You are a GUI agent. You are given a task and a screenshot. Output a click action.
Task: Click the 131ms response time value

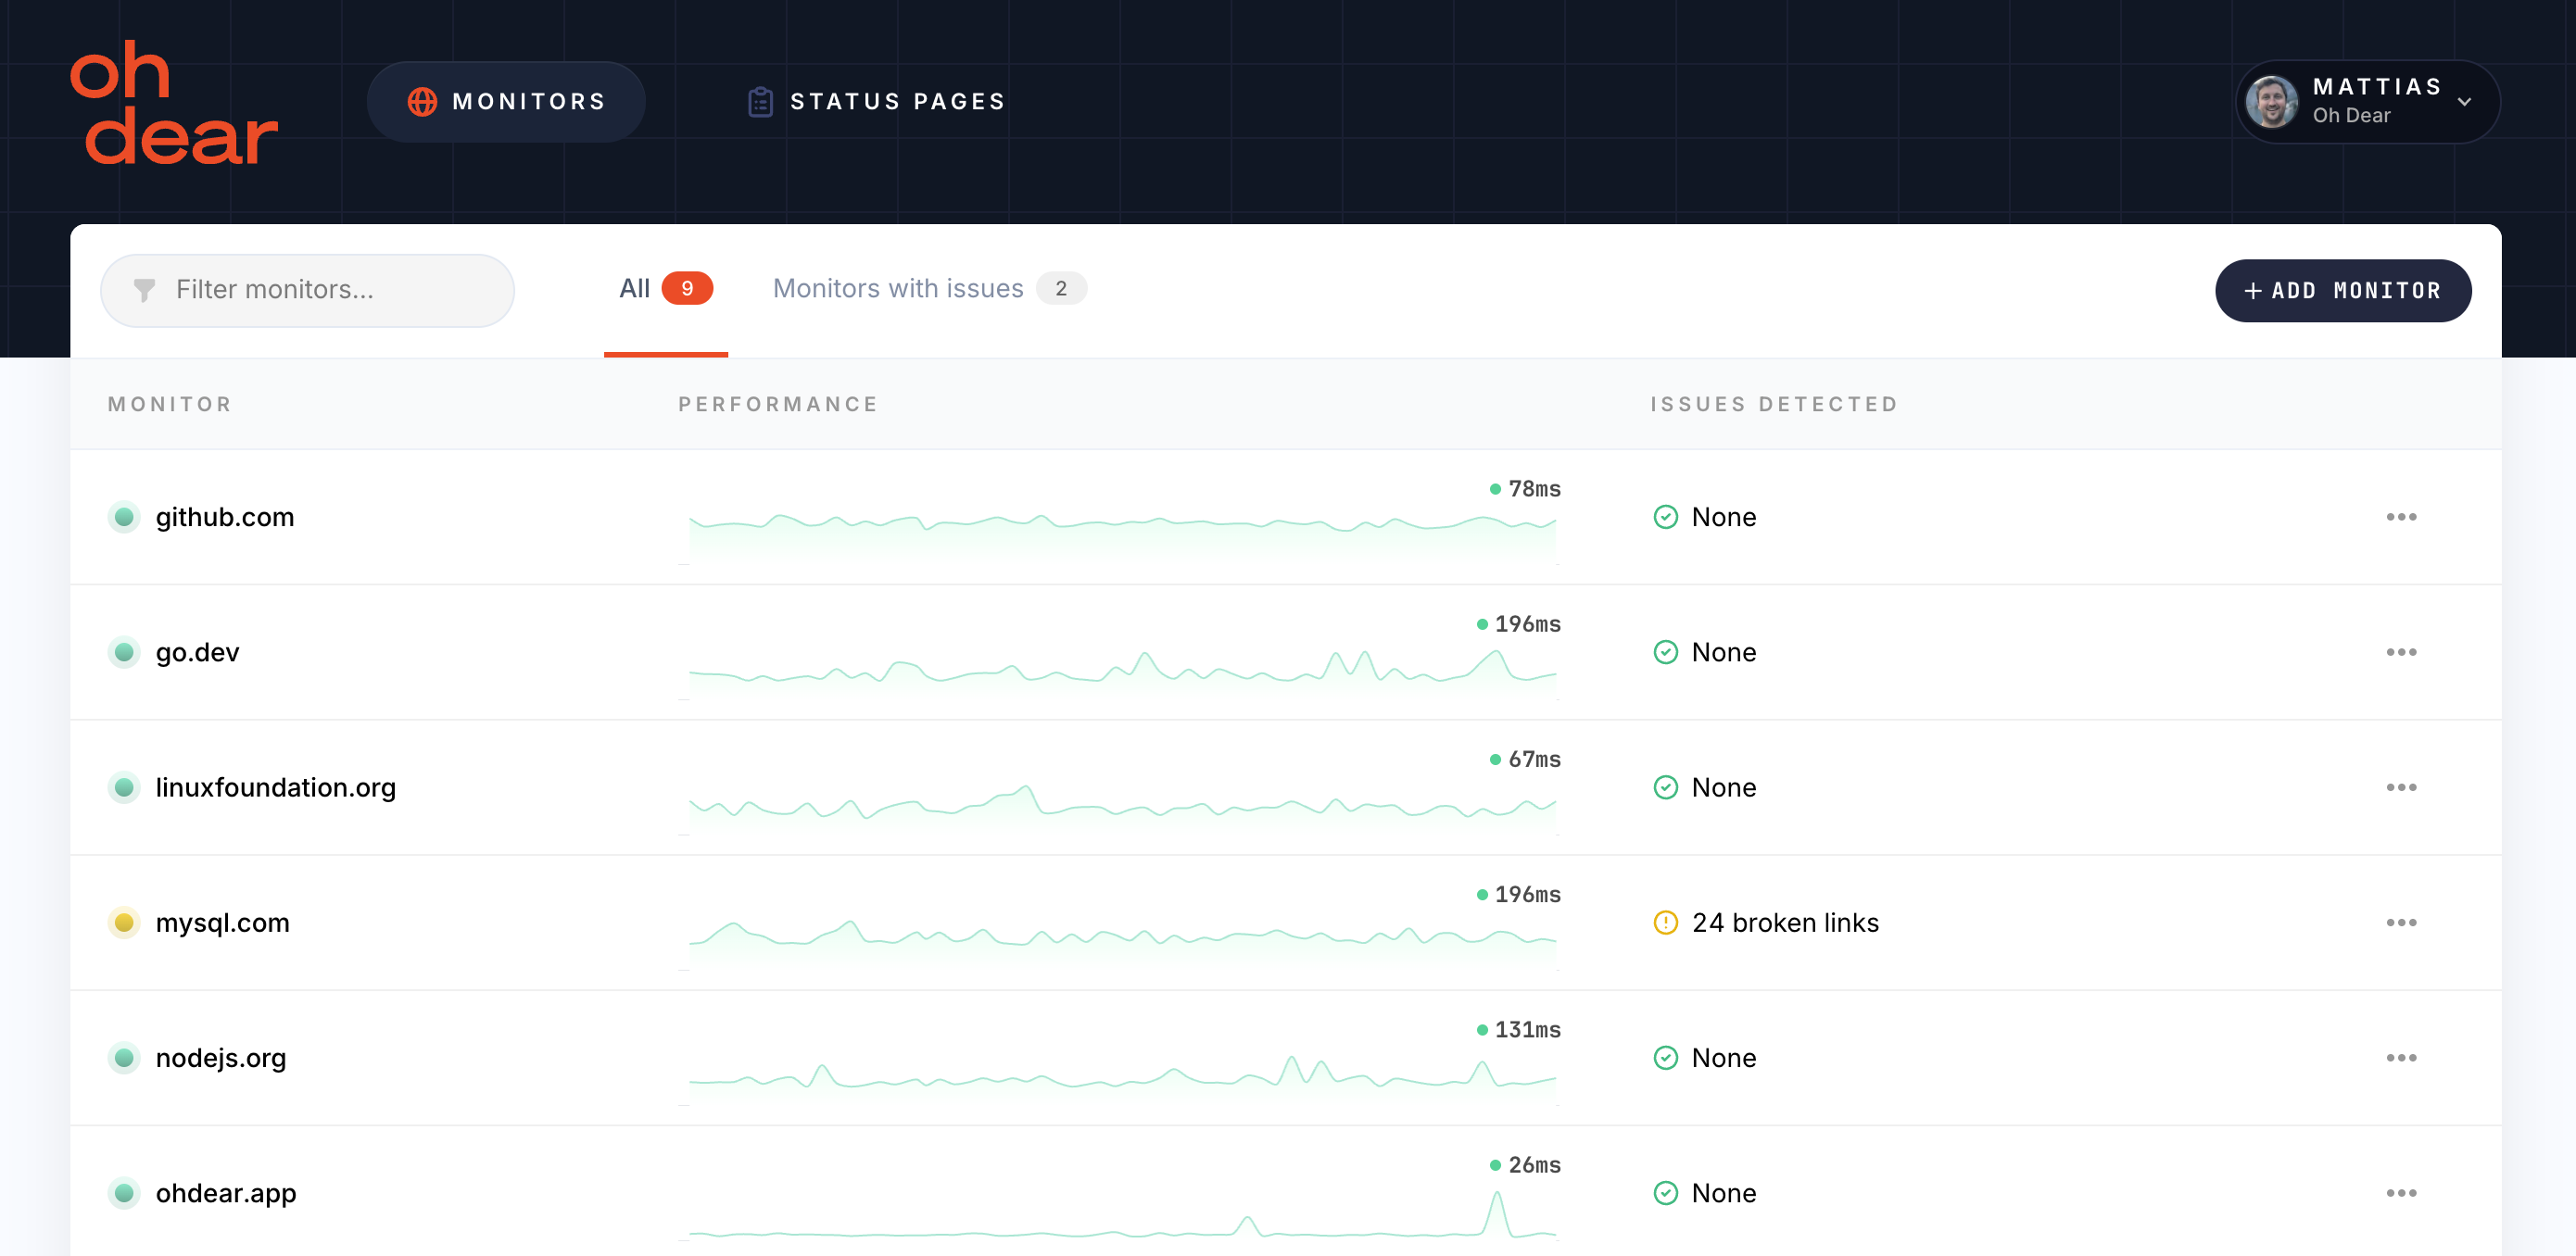[1527, 1030]
